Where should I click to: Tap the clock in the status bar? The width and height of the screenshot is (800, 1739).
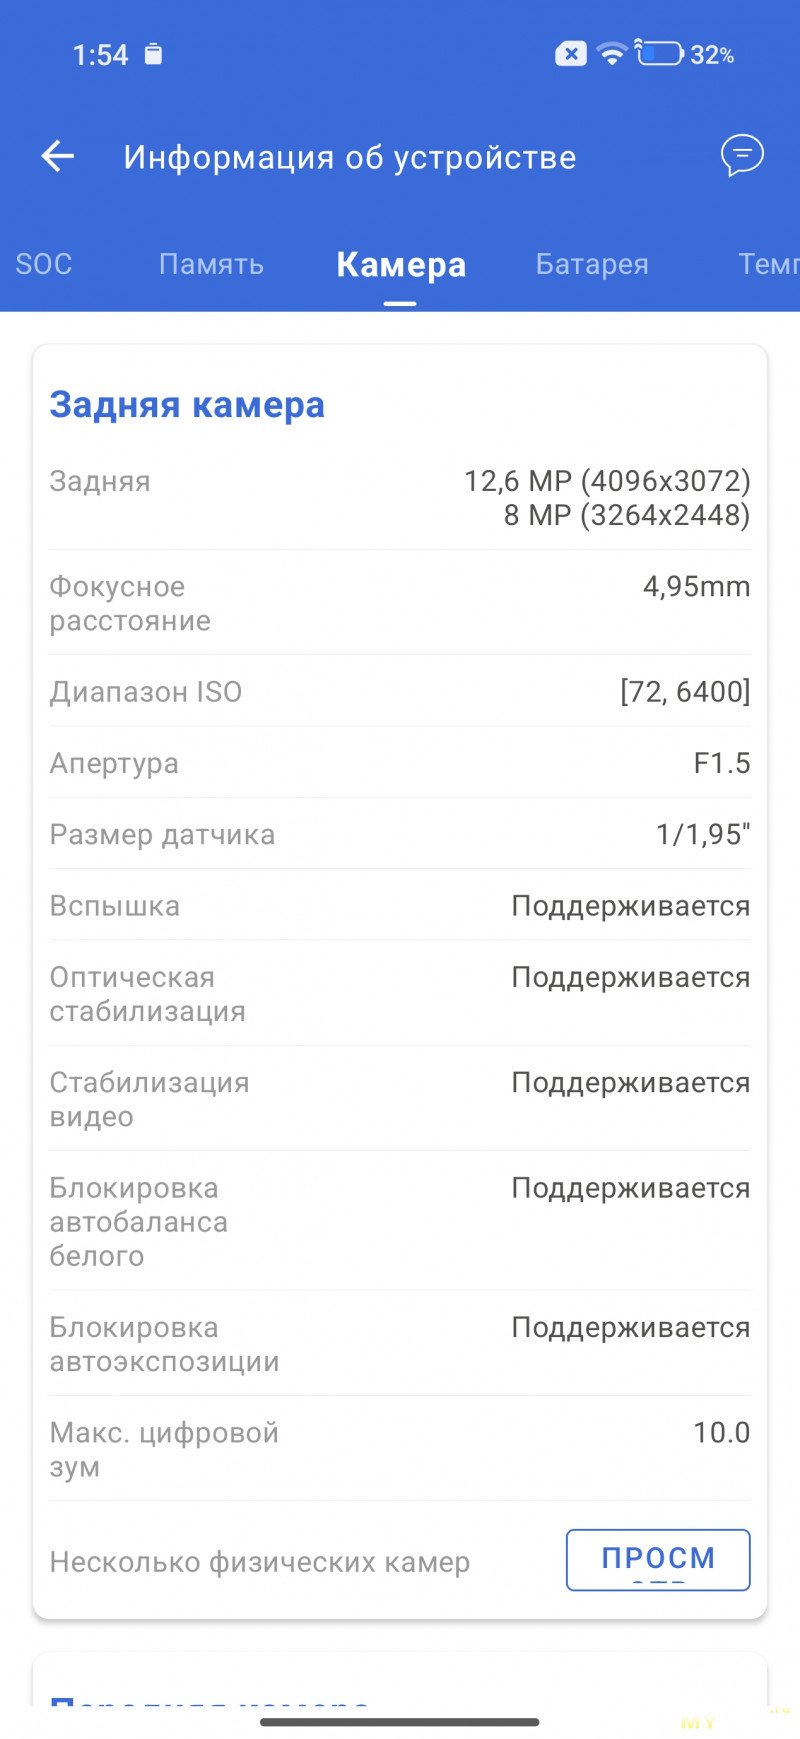(100, 55)
